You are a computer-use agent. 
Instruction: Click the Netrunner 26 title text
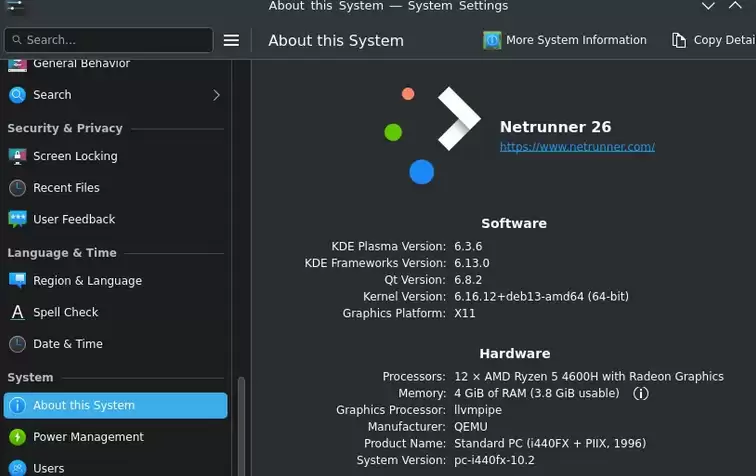pyautogui.click(x=555, y=127)
